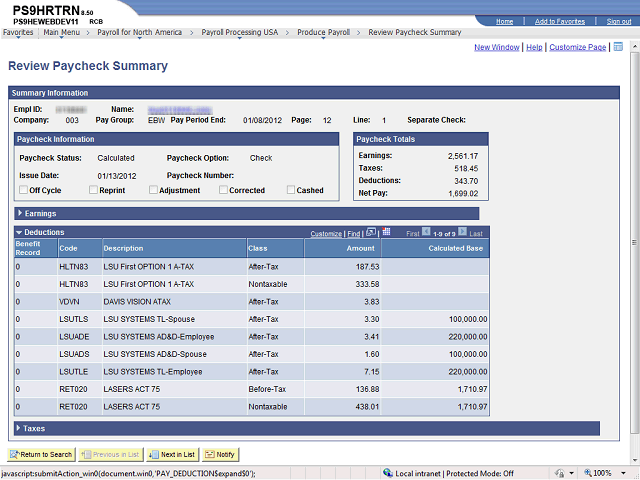Open the Main Menu navigation
The width and height of the screenshot is (640, 480).
62,32
